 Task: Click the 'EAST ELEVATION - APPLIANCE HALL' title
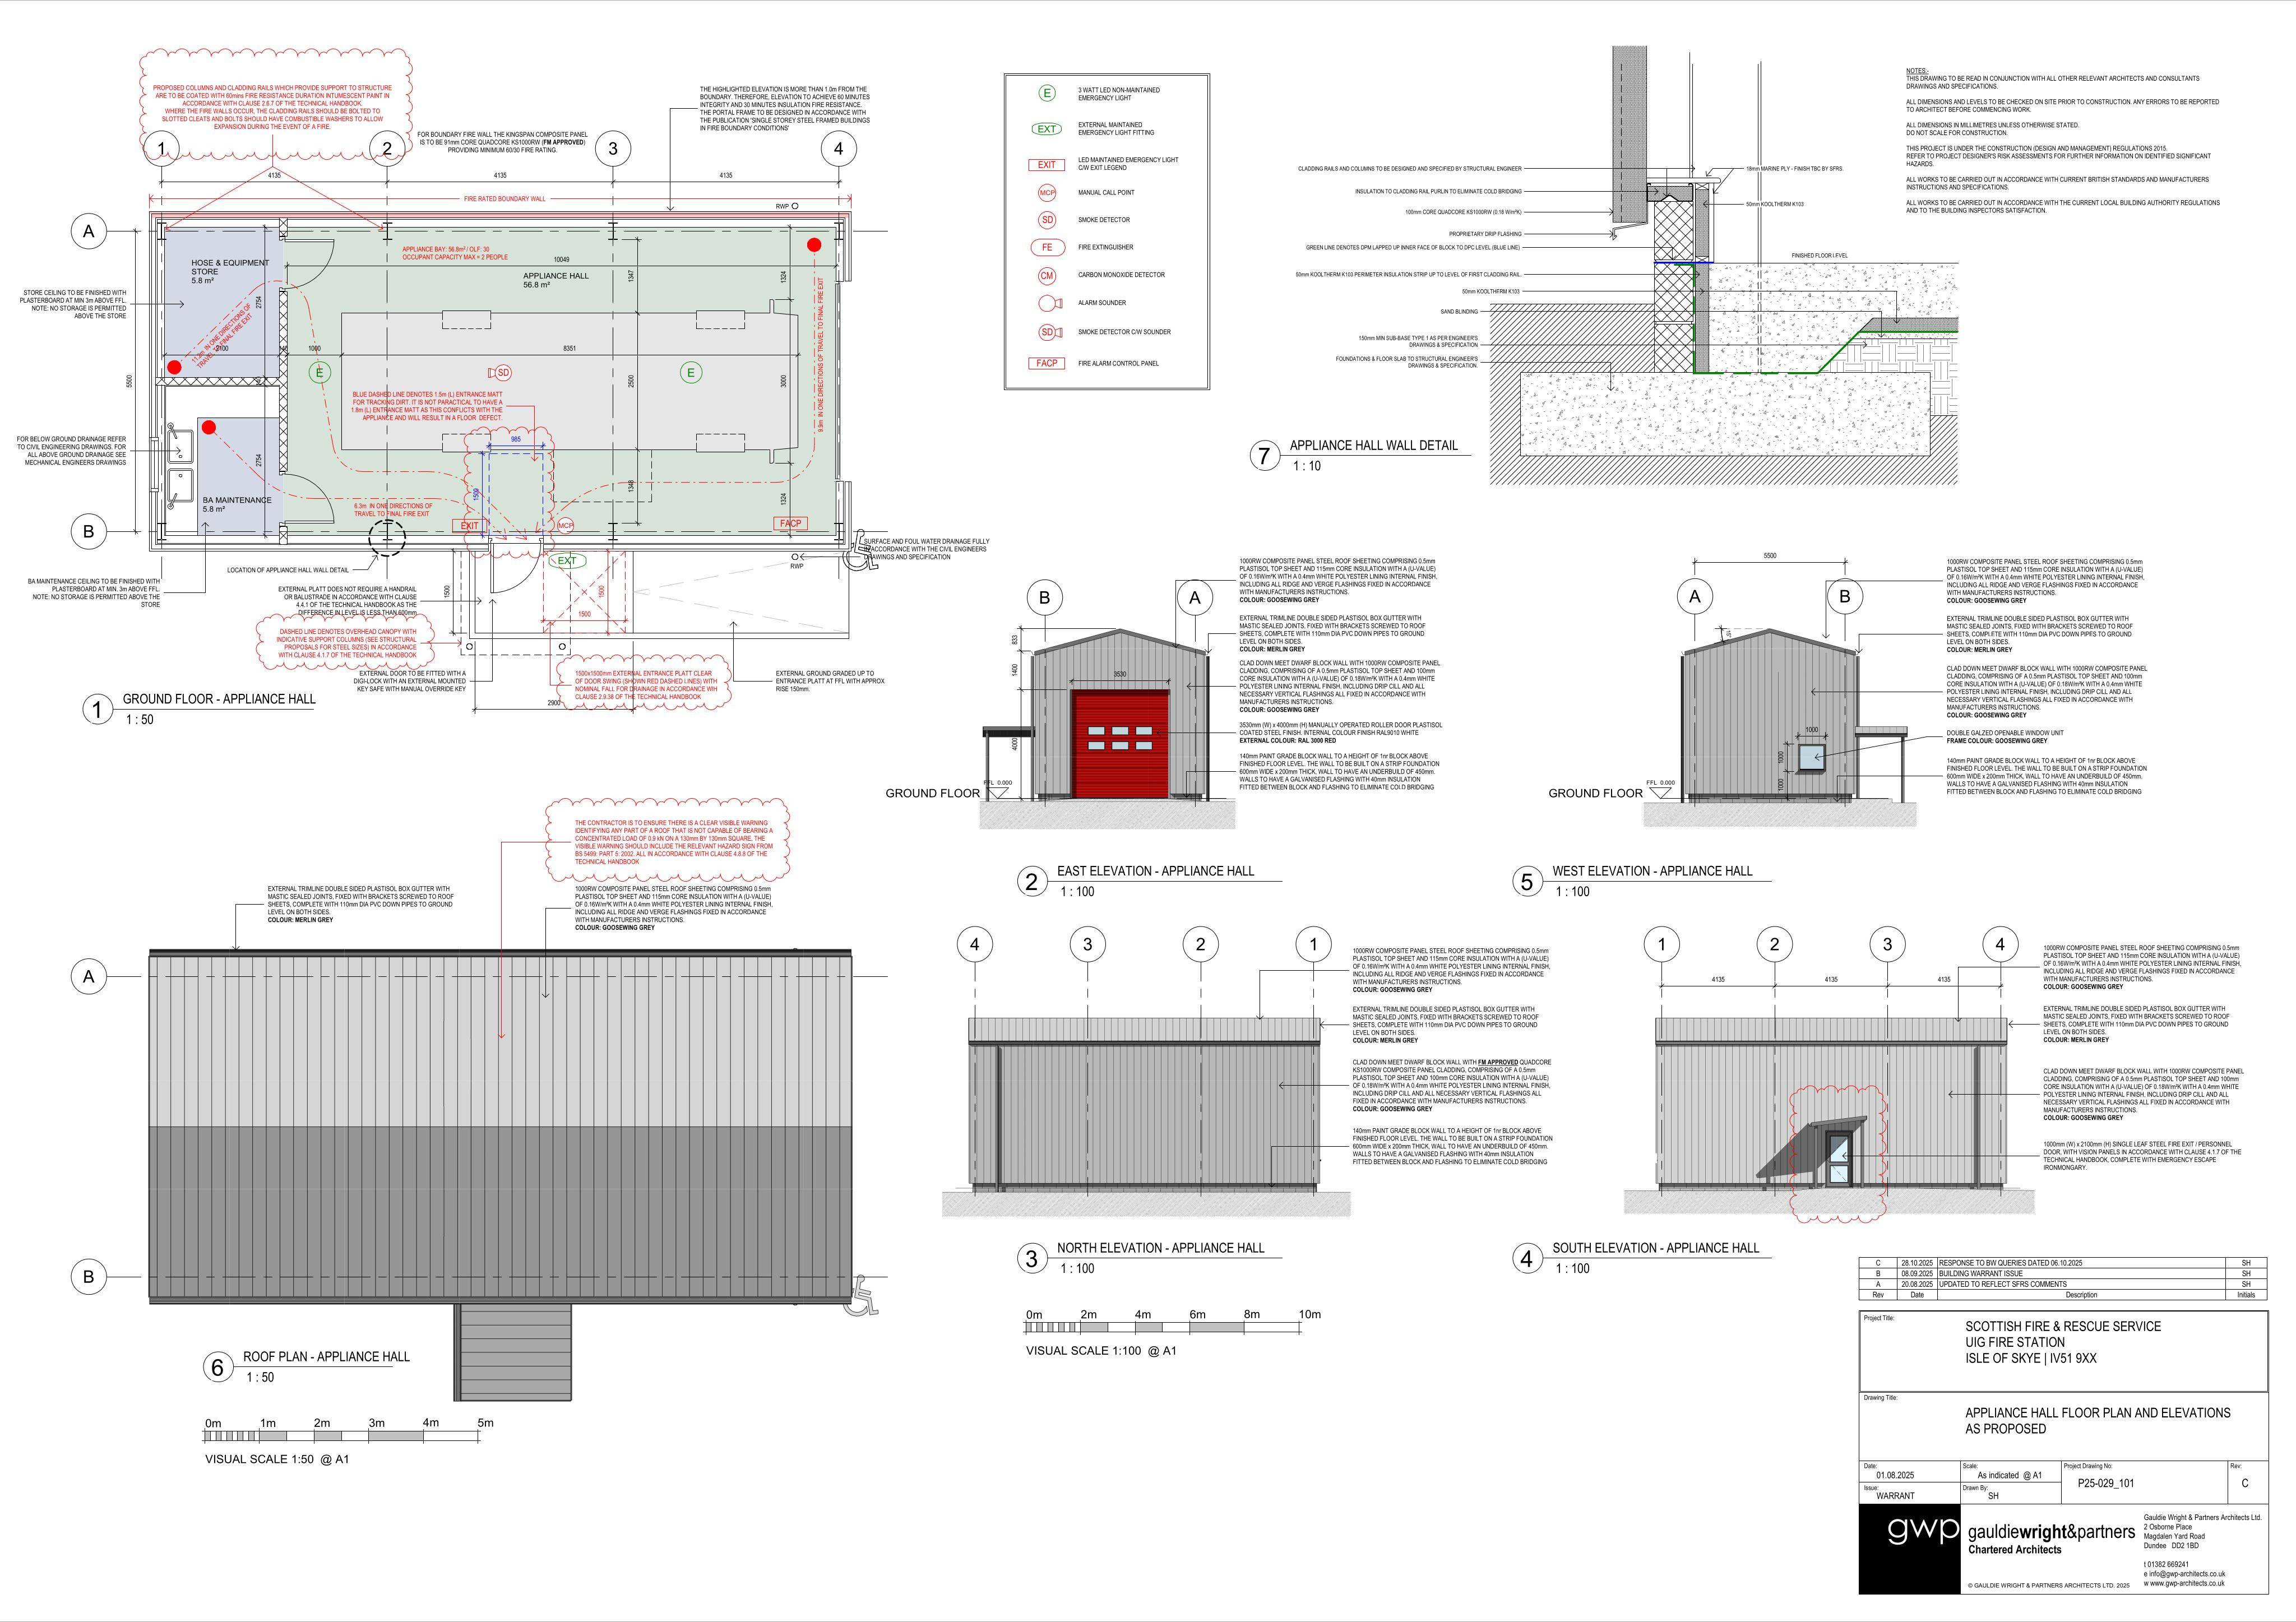(1155, 871)
